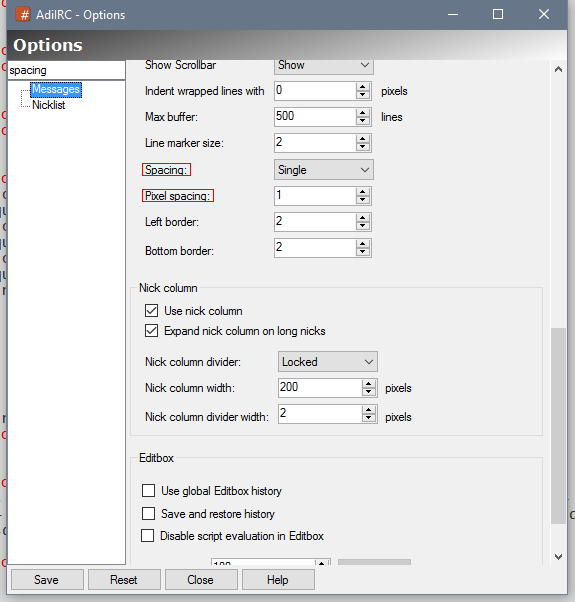Decrease the Left border value
This screenshot has width=575, height=602.
[x=362, y=226]
